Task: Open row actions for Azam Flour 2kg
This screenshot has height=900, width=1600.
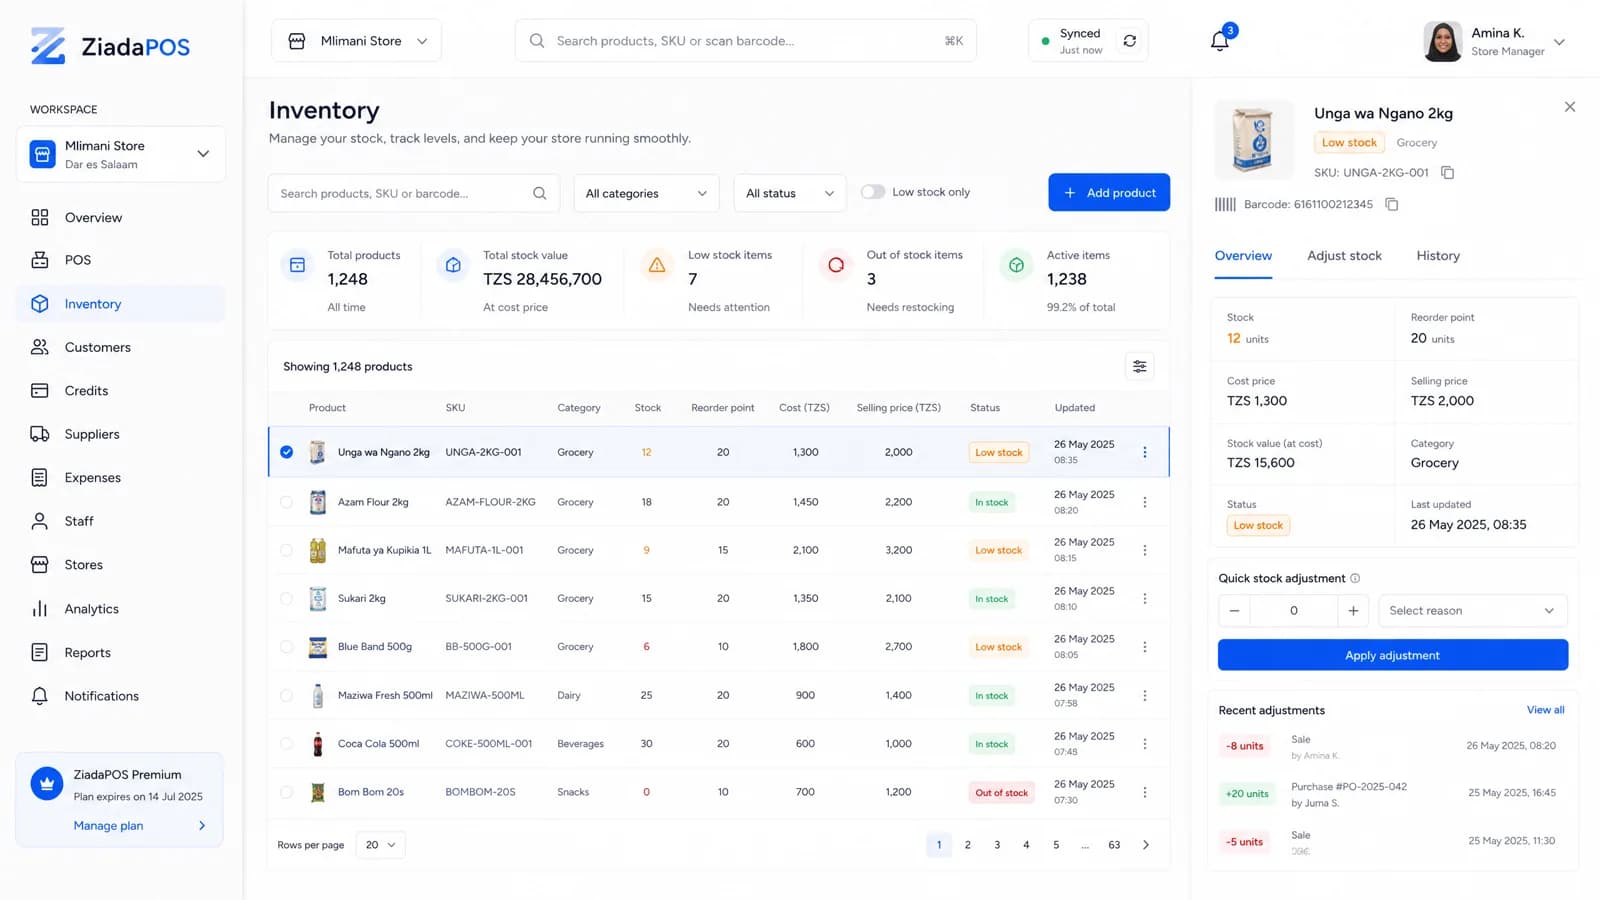Action: tap(1145, 502)
